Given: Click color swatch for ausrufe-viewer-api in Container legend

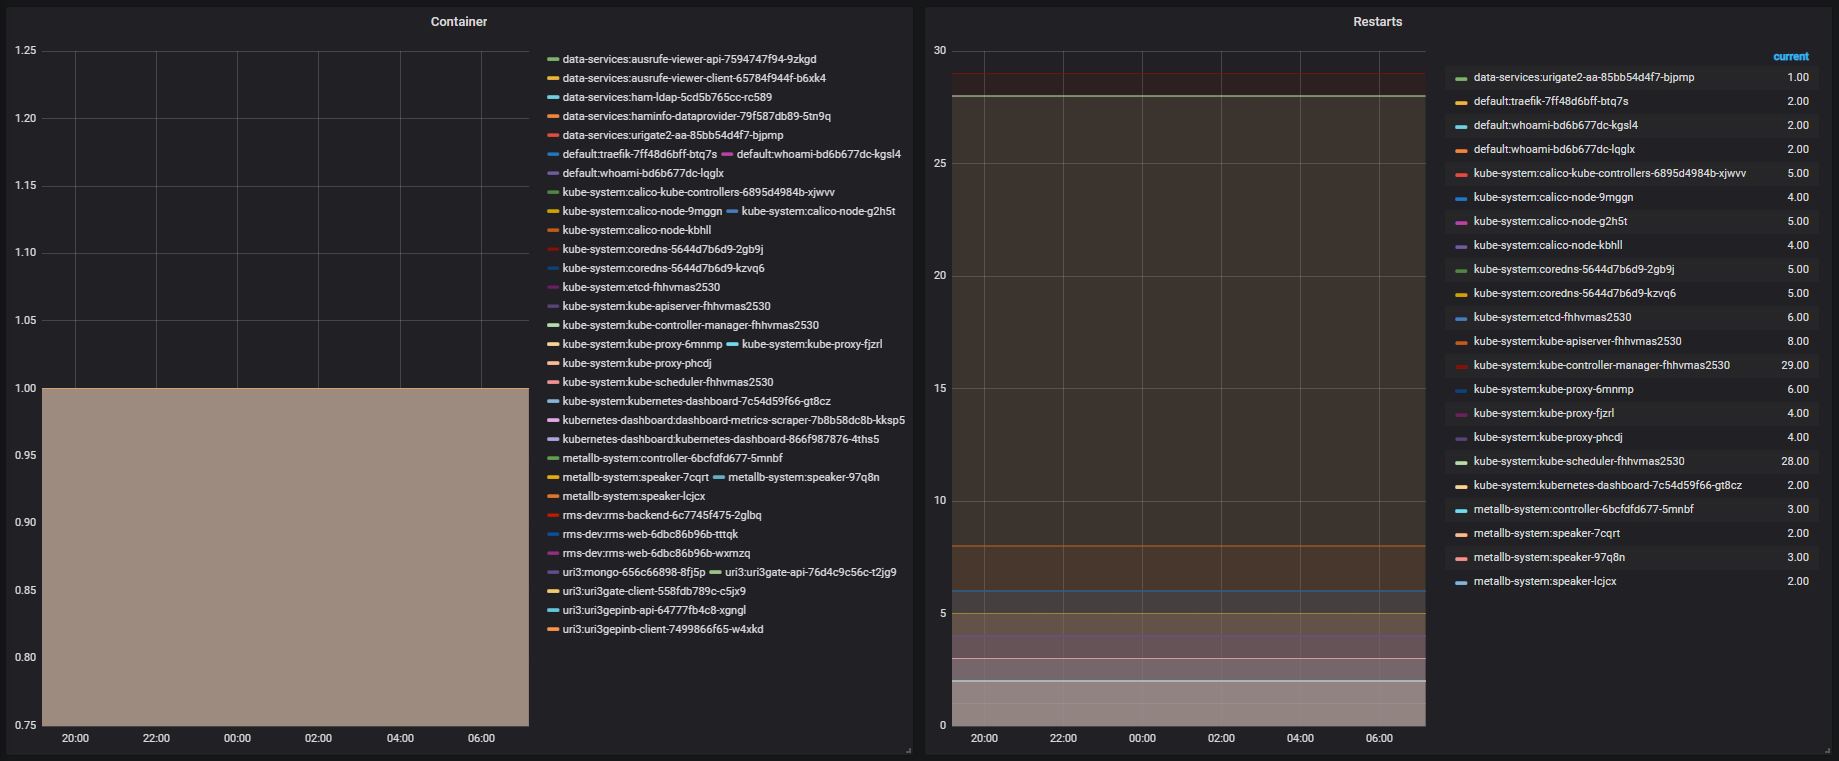Looking at the screenshot, I should (553, 60).
